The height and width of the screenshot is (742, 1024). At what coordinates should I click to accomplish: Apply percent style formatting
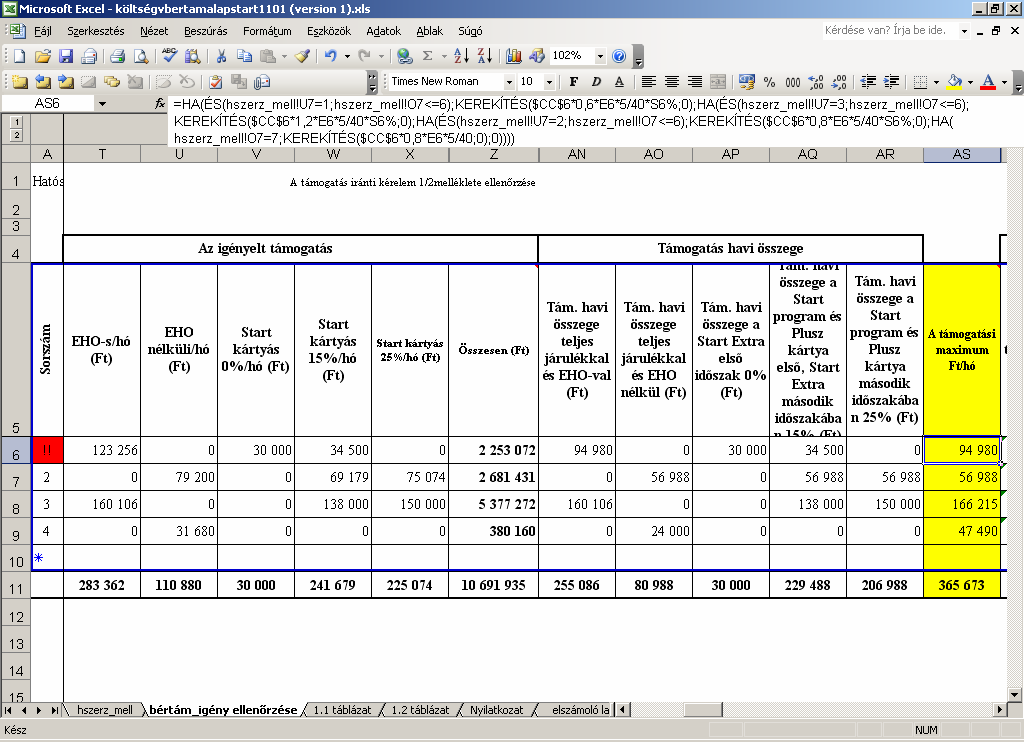(x=770, y=82)
